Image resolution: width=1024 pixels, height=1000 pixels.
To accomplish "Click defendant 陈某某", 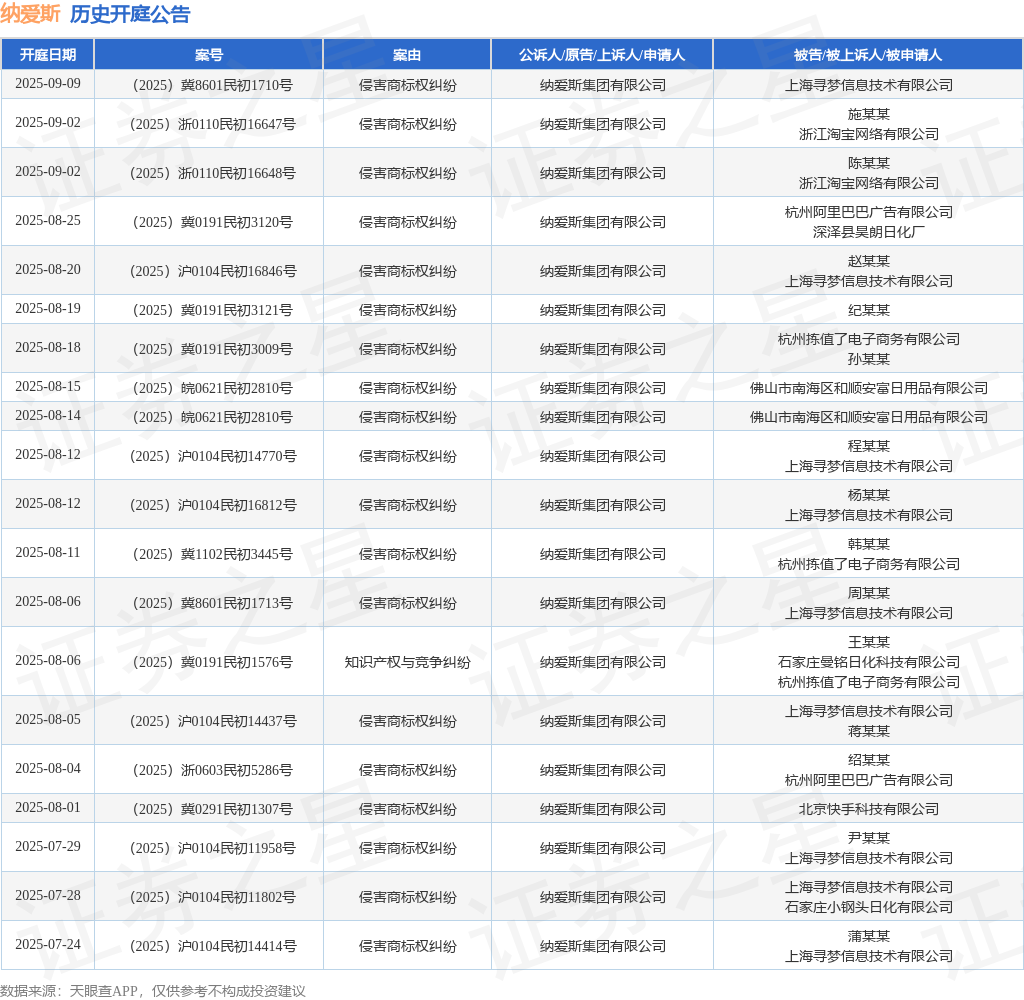I will (x=869, y=163).
